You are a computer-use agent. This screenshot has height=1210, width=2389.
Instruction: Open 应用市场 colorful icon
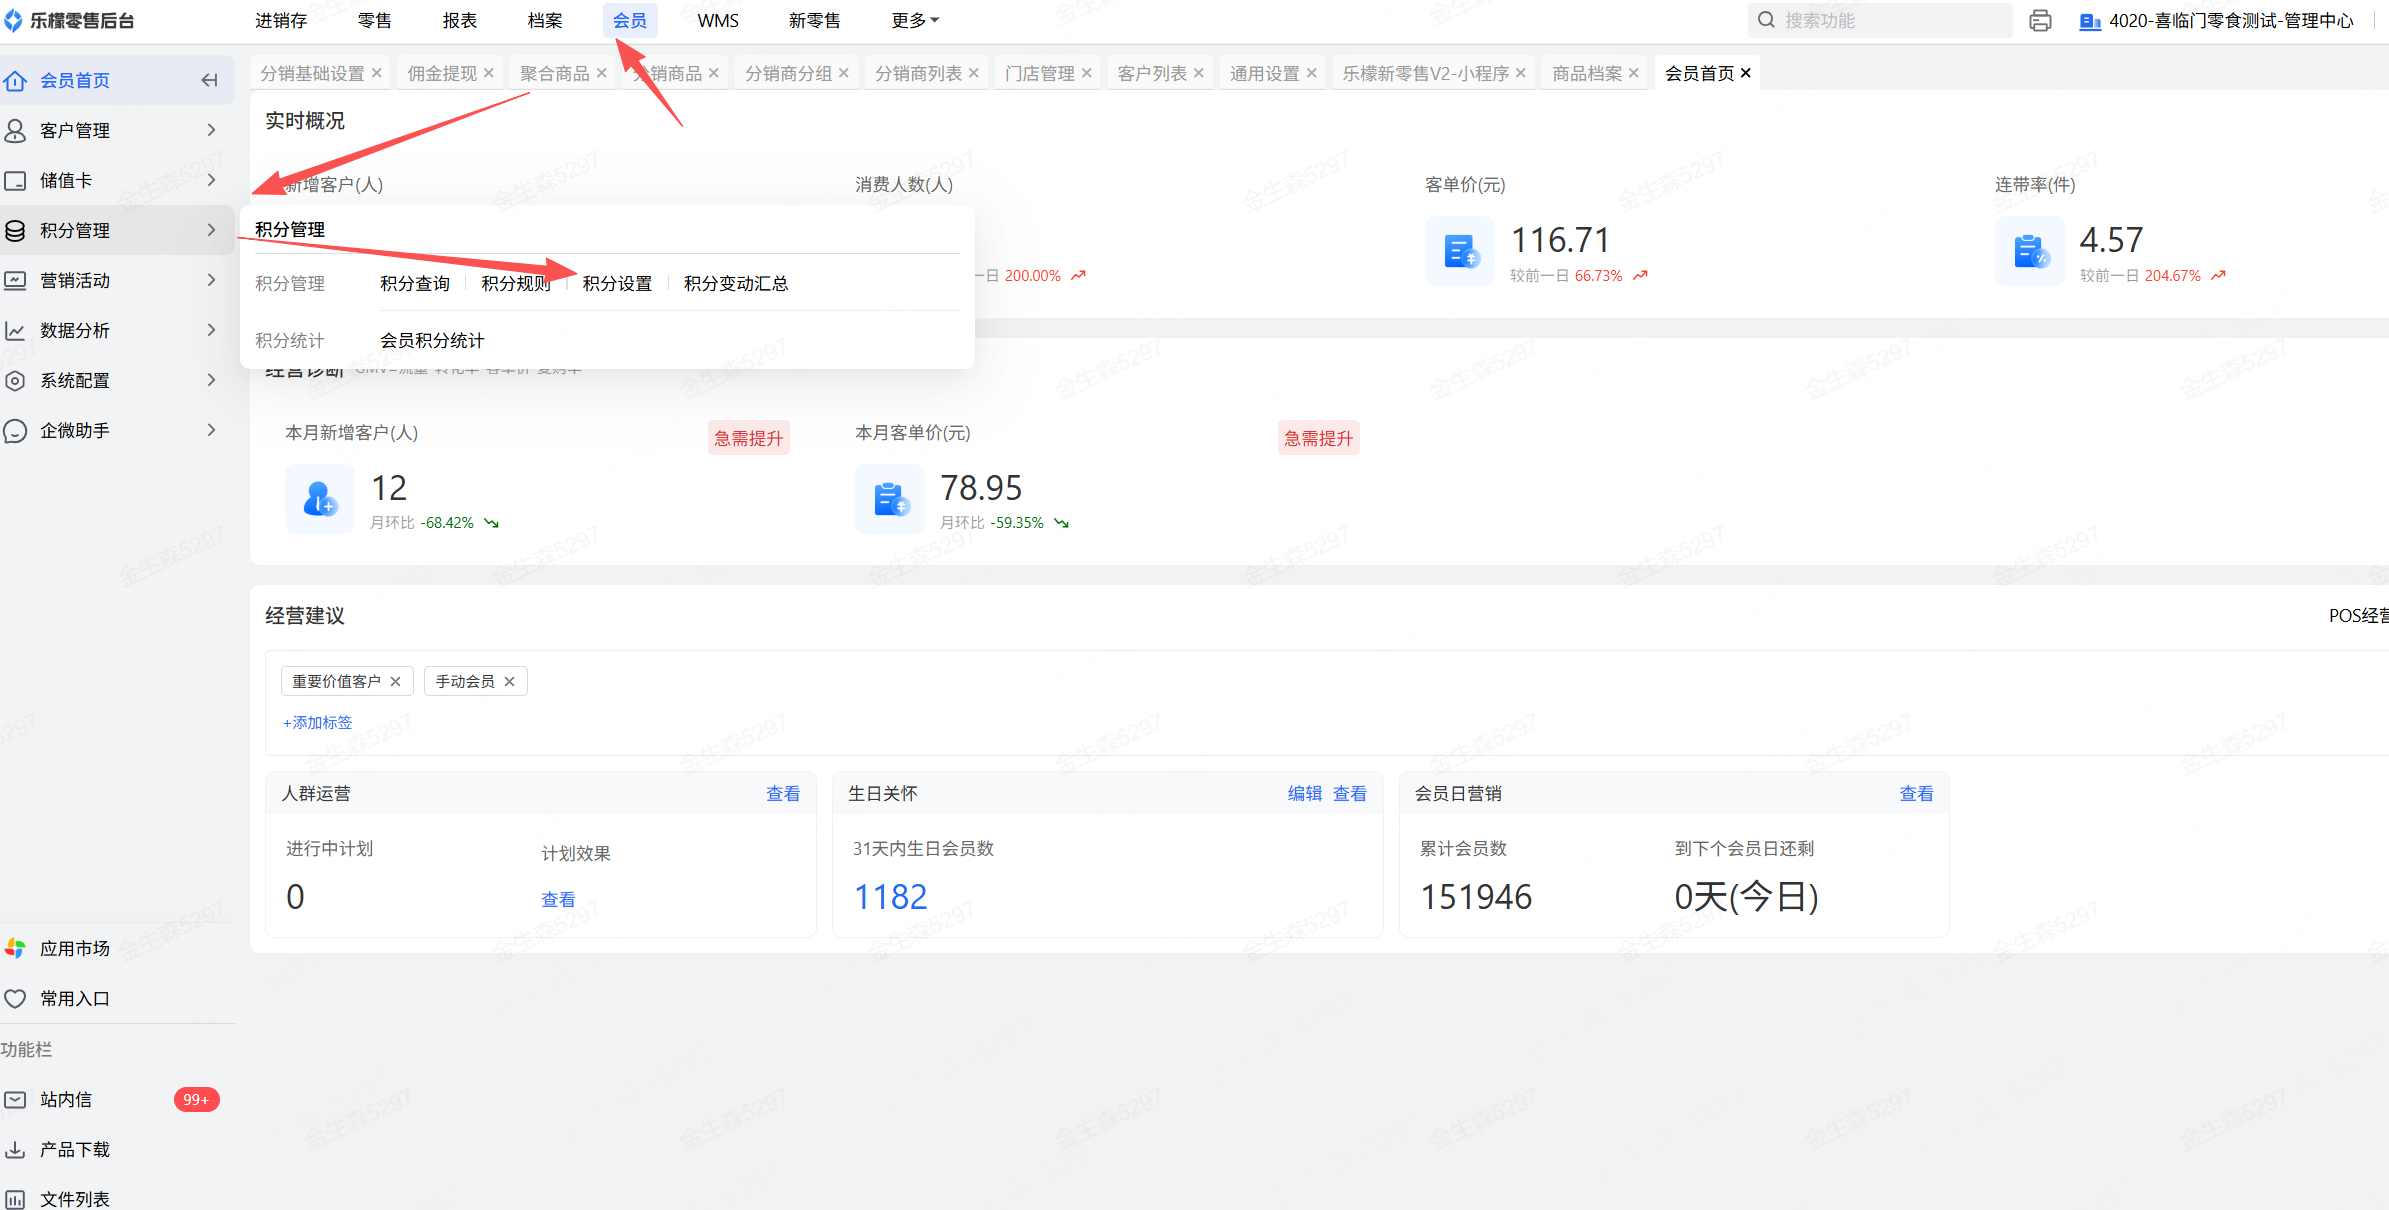(15, 948)
